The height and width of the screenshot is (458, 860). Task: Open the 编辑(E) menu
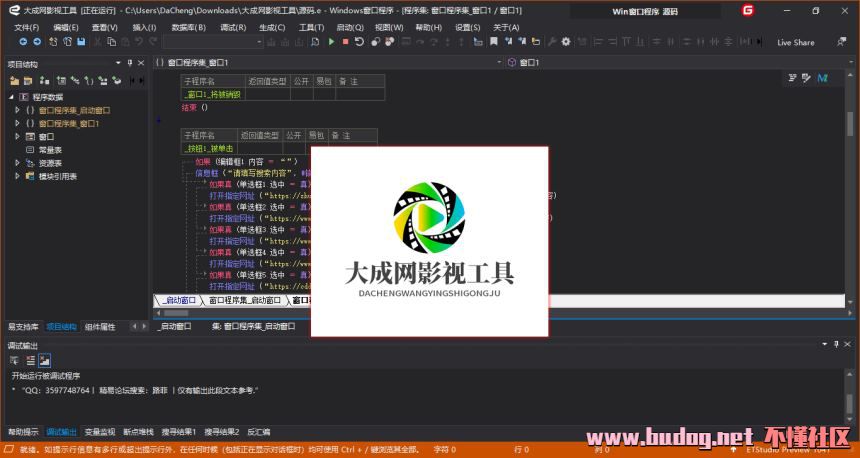click(66, 27)
